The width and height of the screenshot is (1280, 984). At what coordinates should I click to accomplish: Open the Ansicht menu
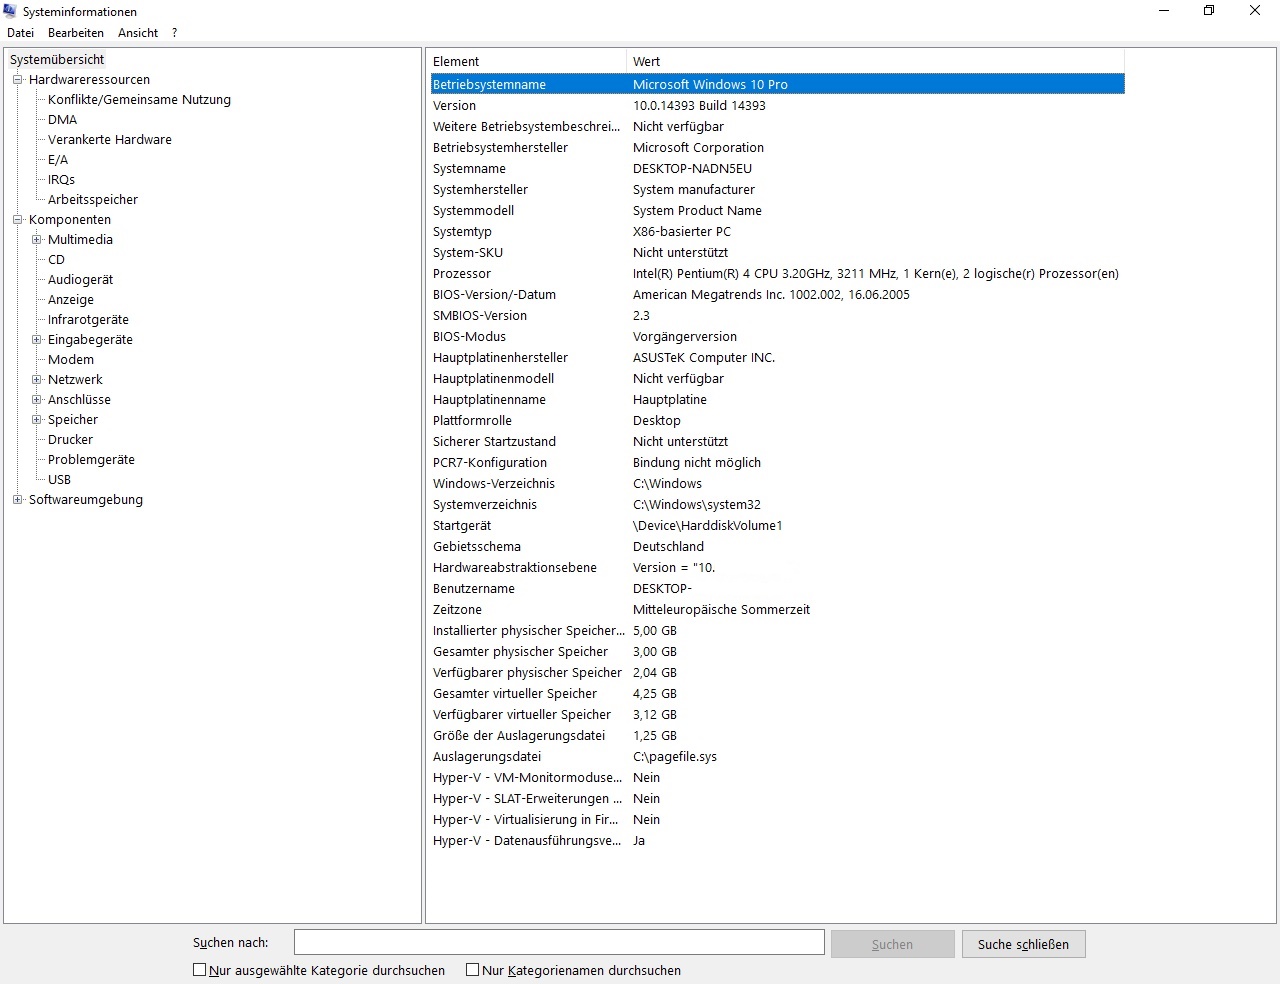[x=138, y=33]
